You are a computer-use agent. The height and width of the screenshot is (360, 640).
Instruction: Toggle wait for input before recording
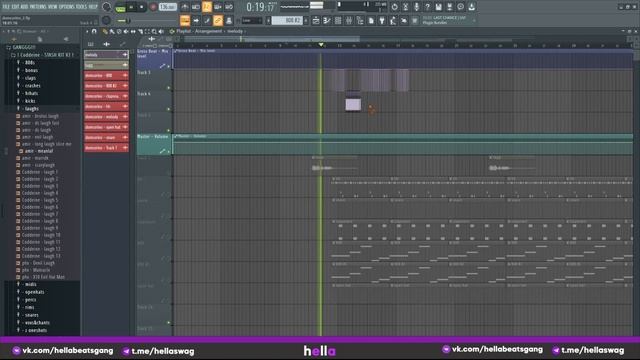tap(196, 7)
